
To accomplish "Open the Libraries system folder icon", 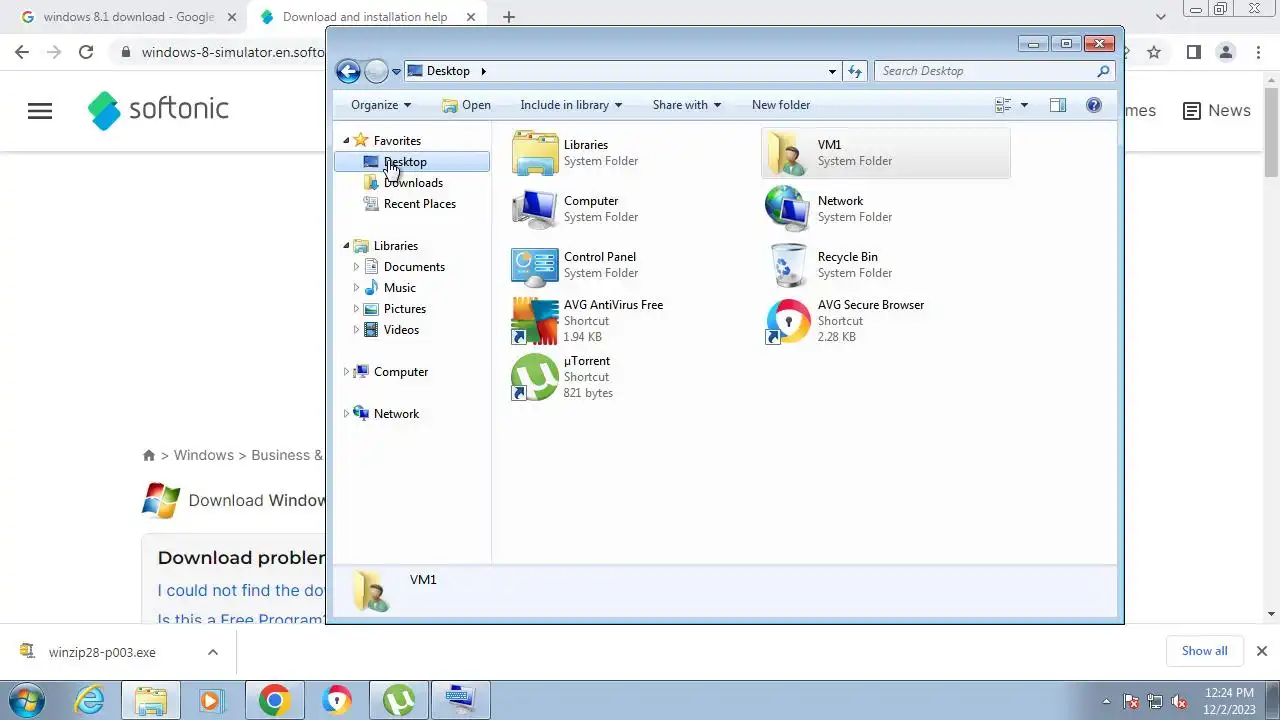I will click(535, 153).
